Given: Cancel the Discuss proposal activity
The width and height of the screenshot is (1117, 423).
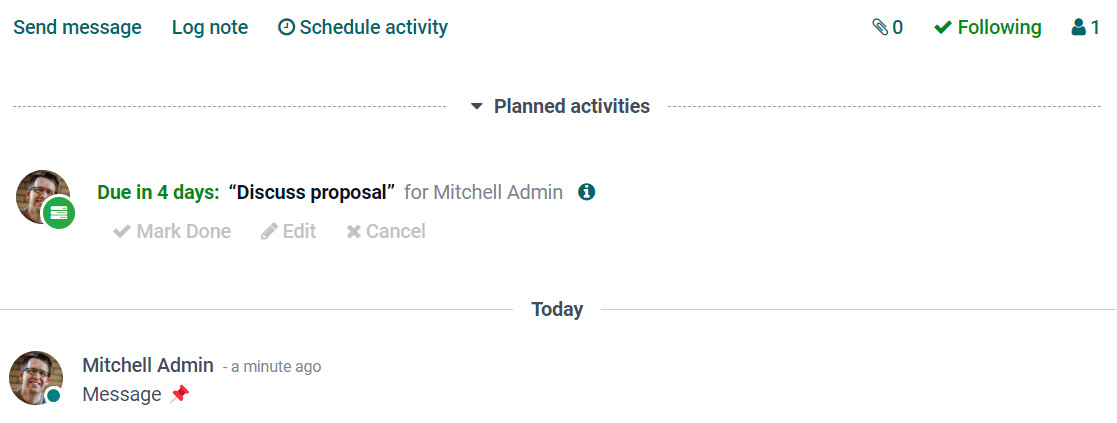Looking at the screenshot, I should [x=386, y=232].
